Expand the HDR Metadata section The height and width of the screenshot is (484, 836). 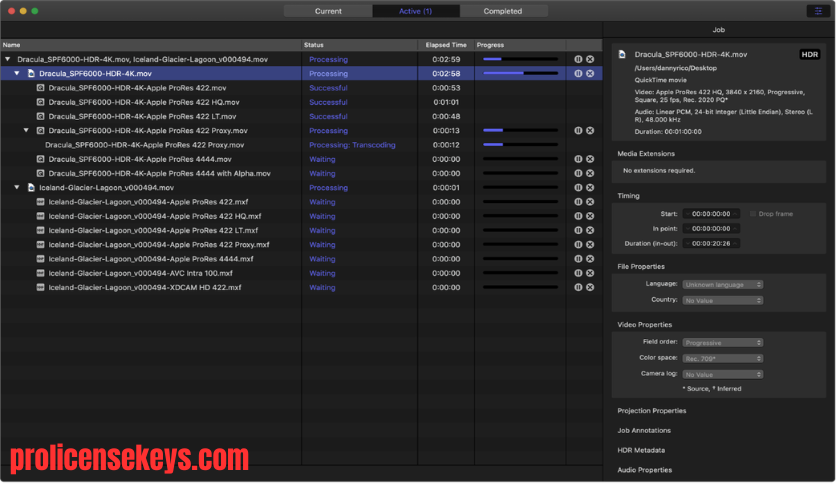(x=641, y=450)
